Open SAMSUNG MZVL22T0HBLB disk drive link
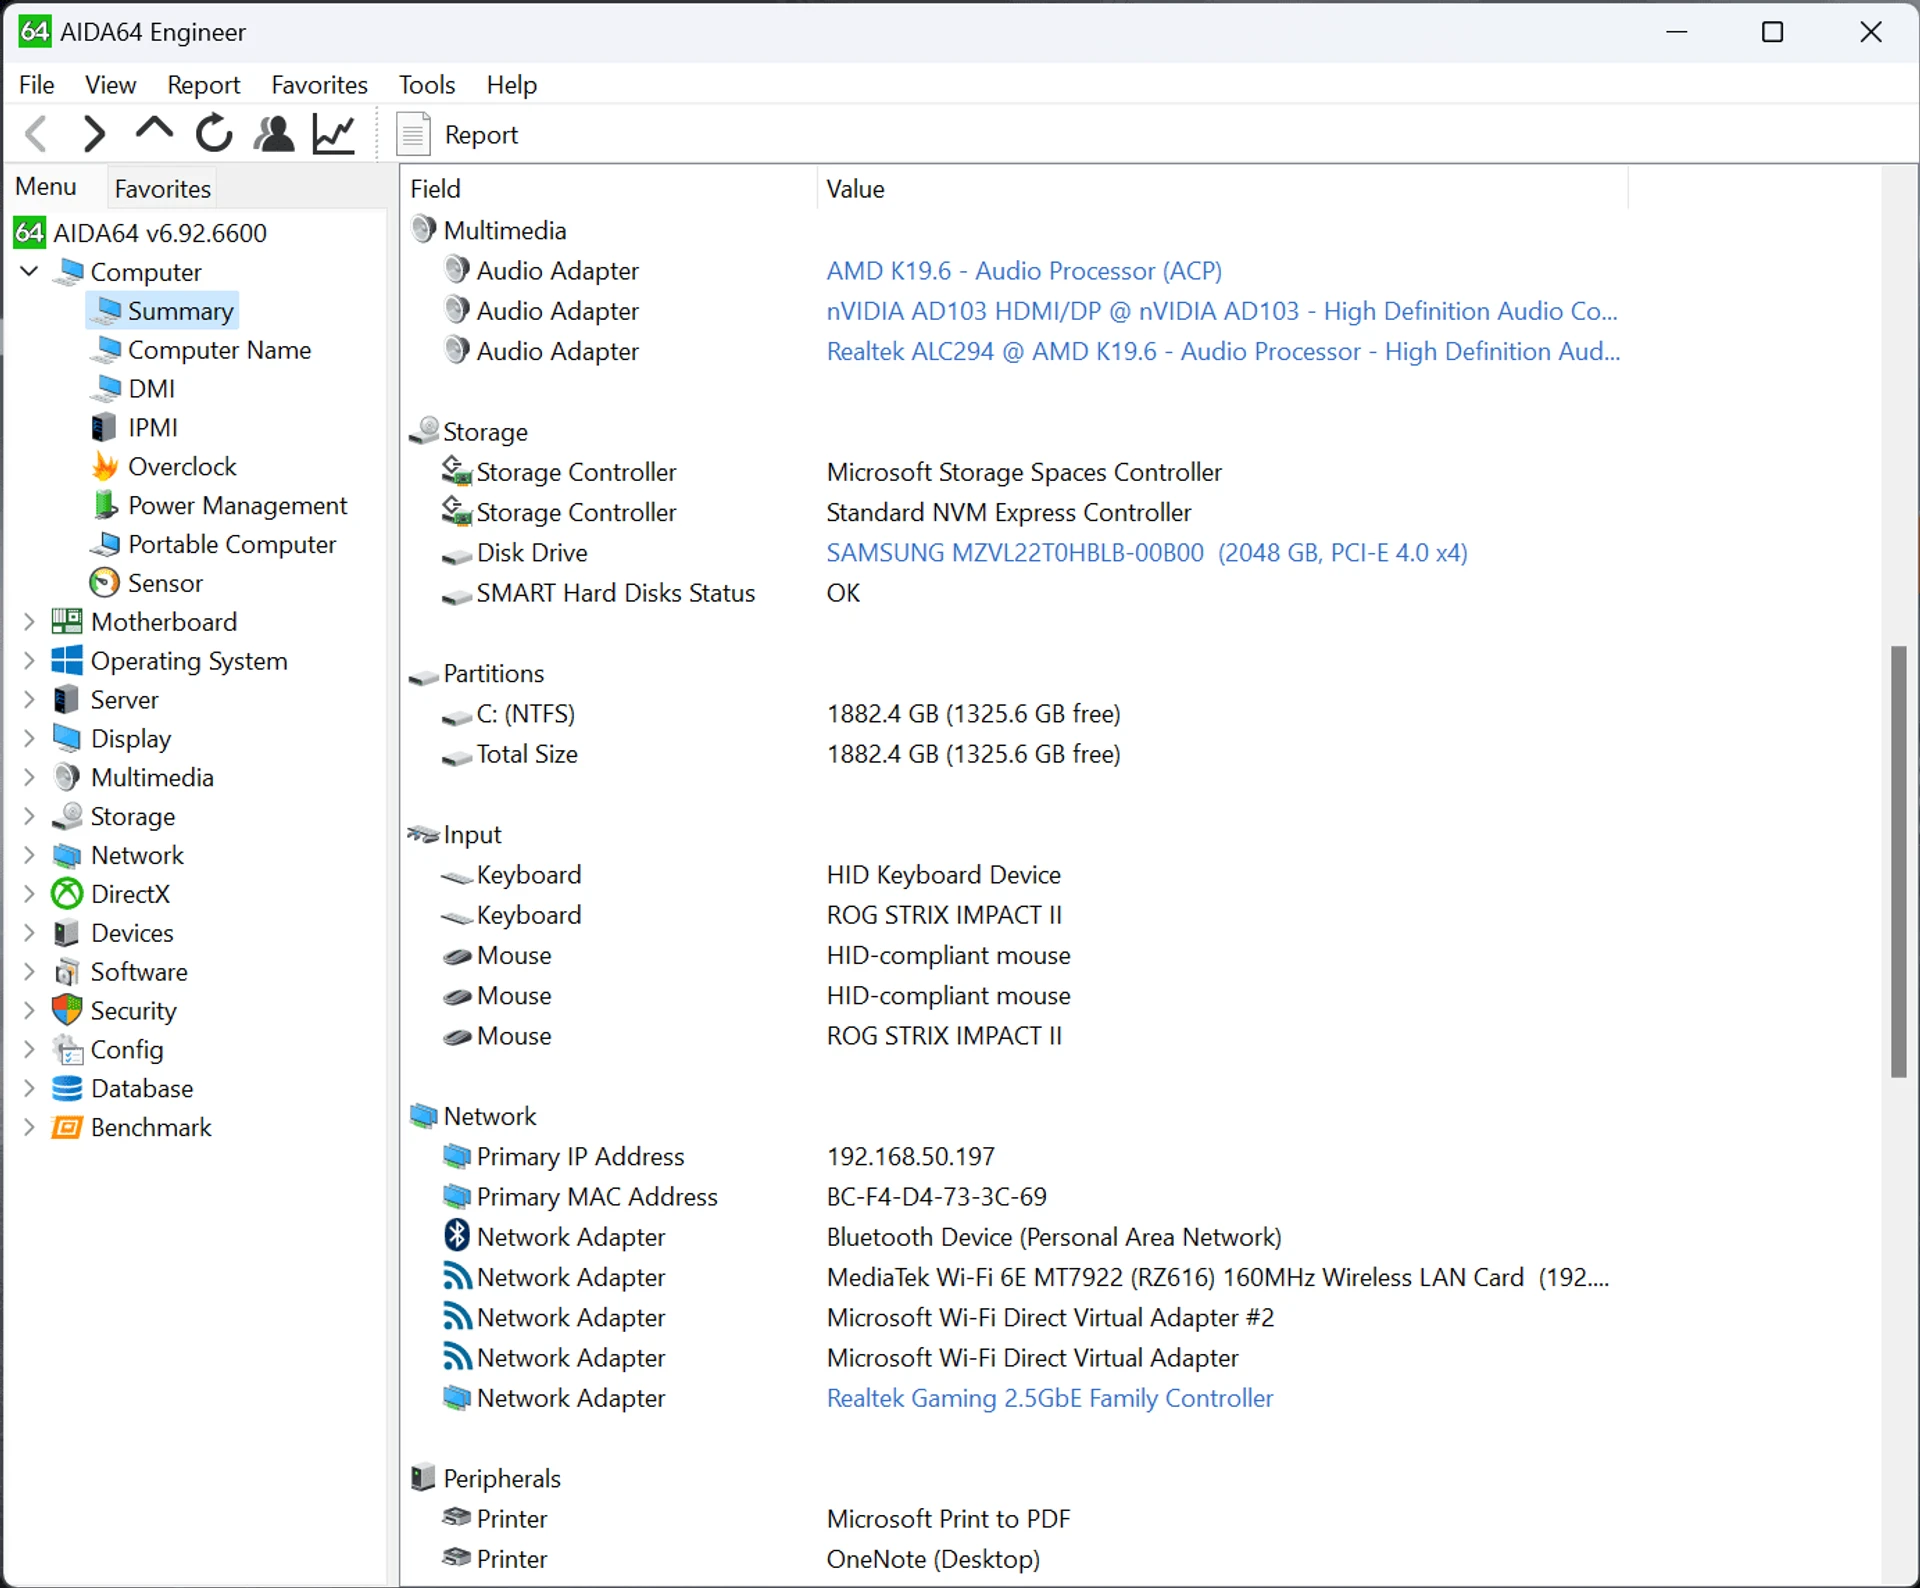Viewport: 1920px width, 1588px height. [x=1147, y=553]
